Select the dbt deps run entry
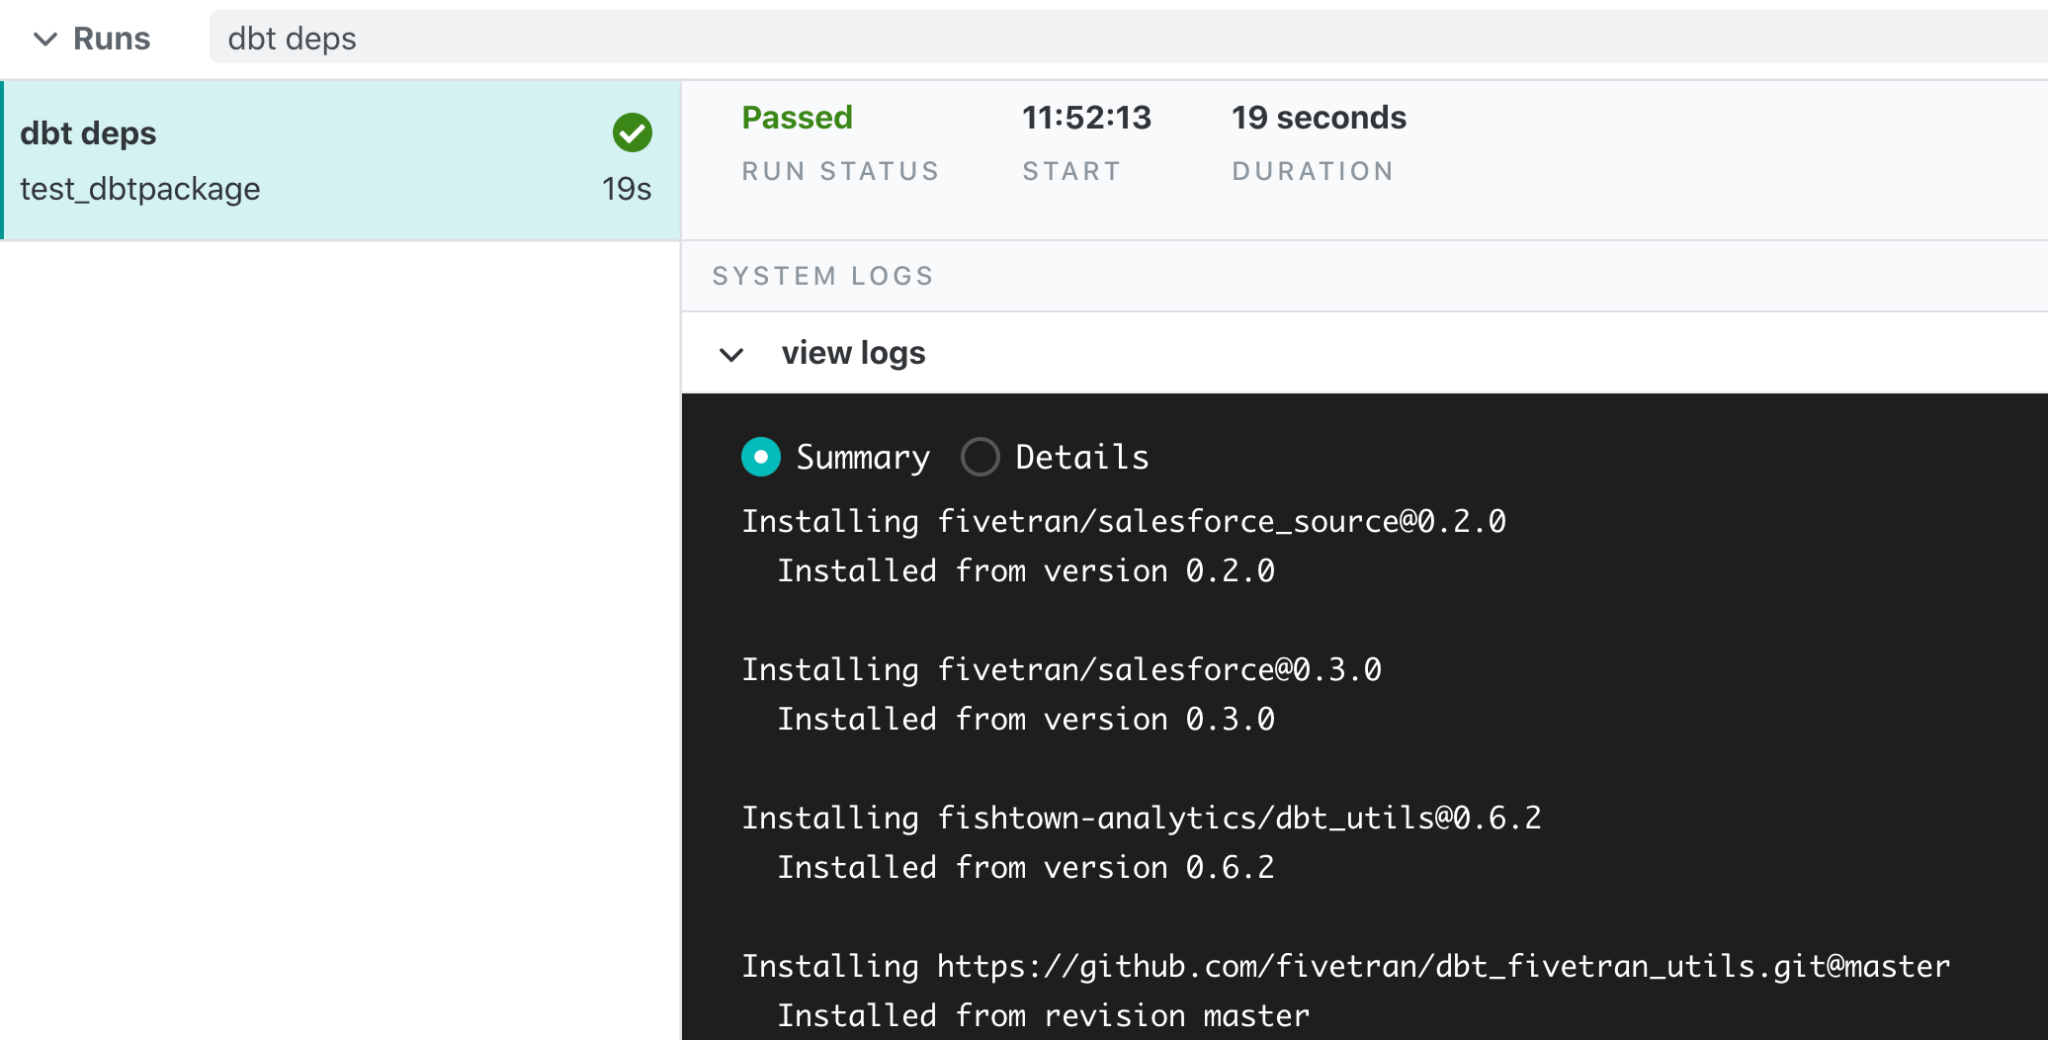Viewport: 2048px width, 1040px height. [340, 158]
